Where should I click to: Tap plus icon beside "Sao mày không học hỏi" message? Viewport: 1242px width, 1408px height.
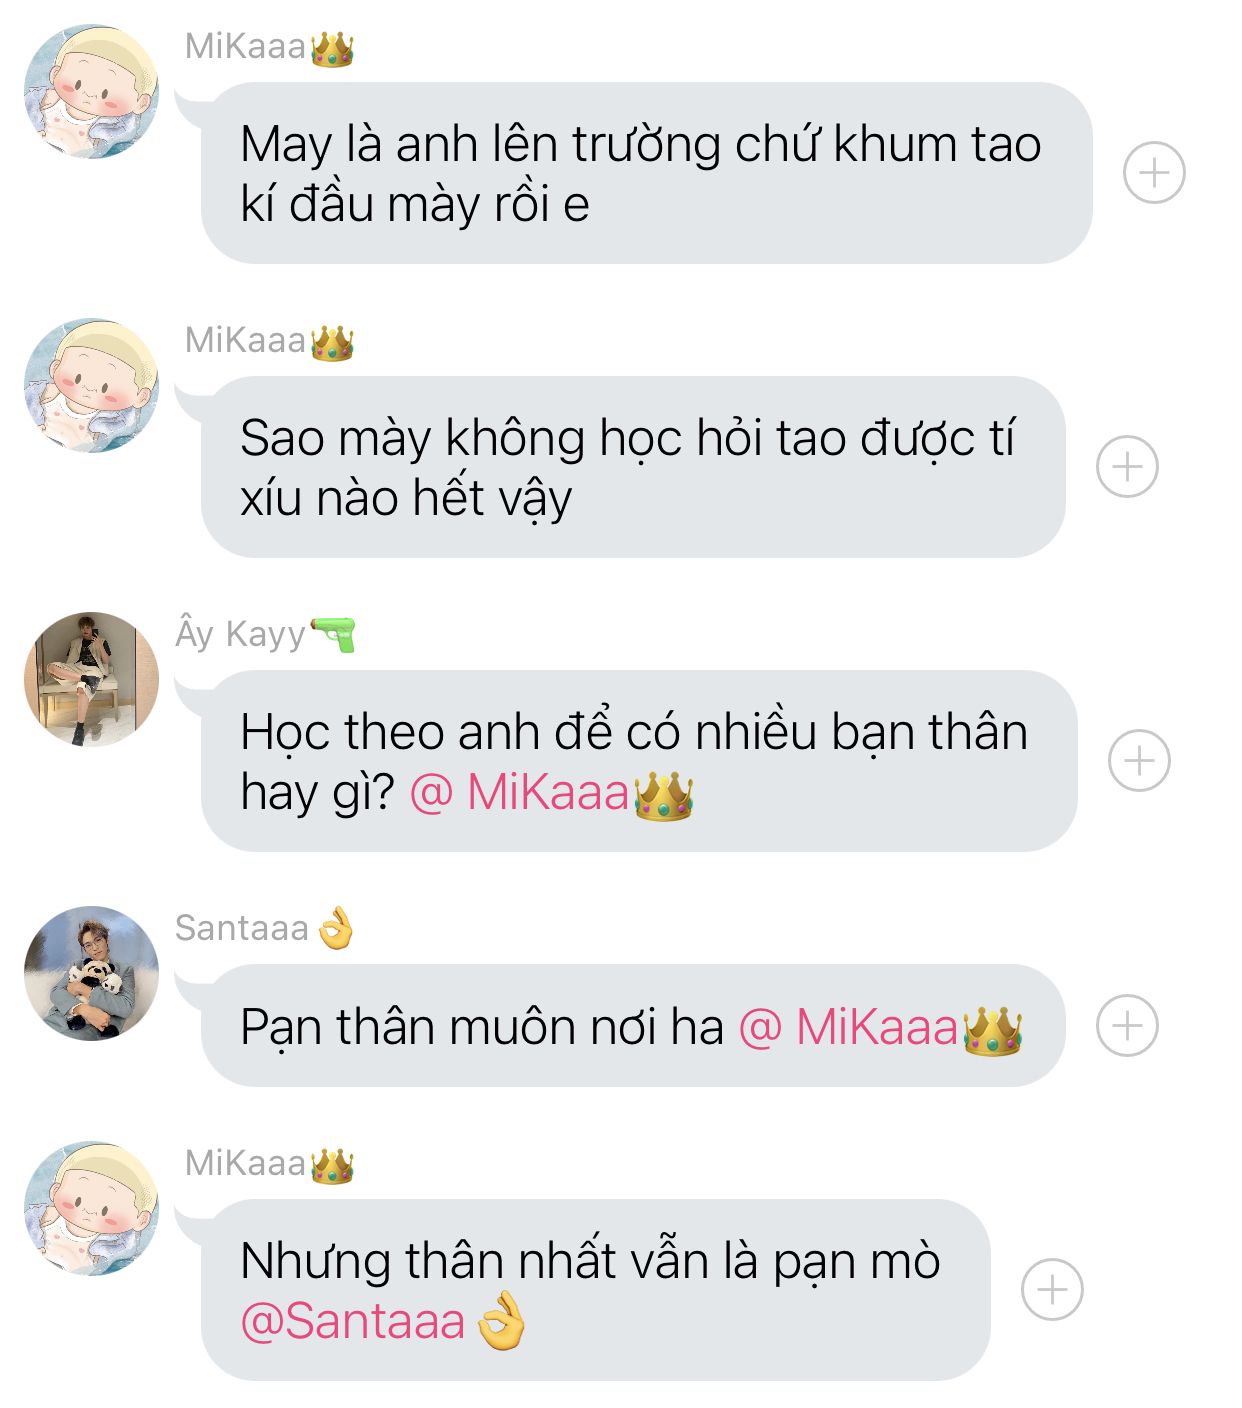1127,467
